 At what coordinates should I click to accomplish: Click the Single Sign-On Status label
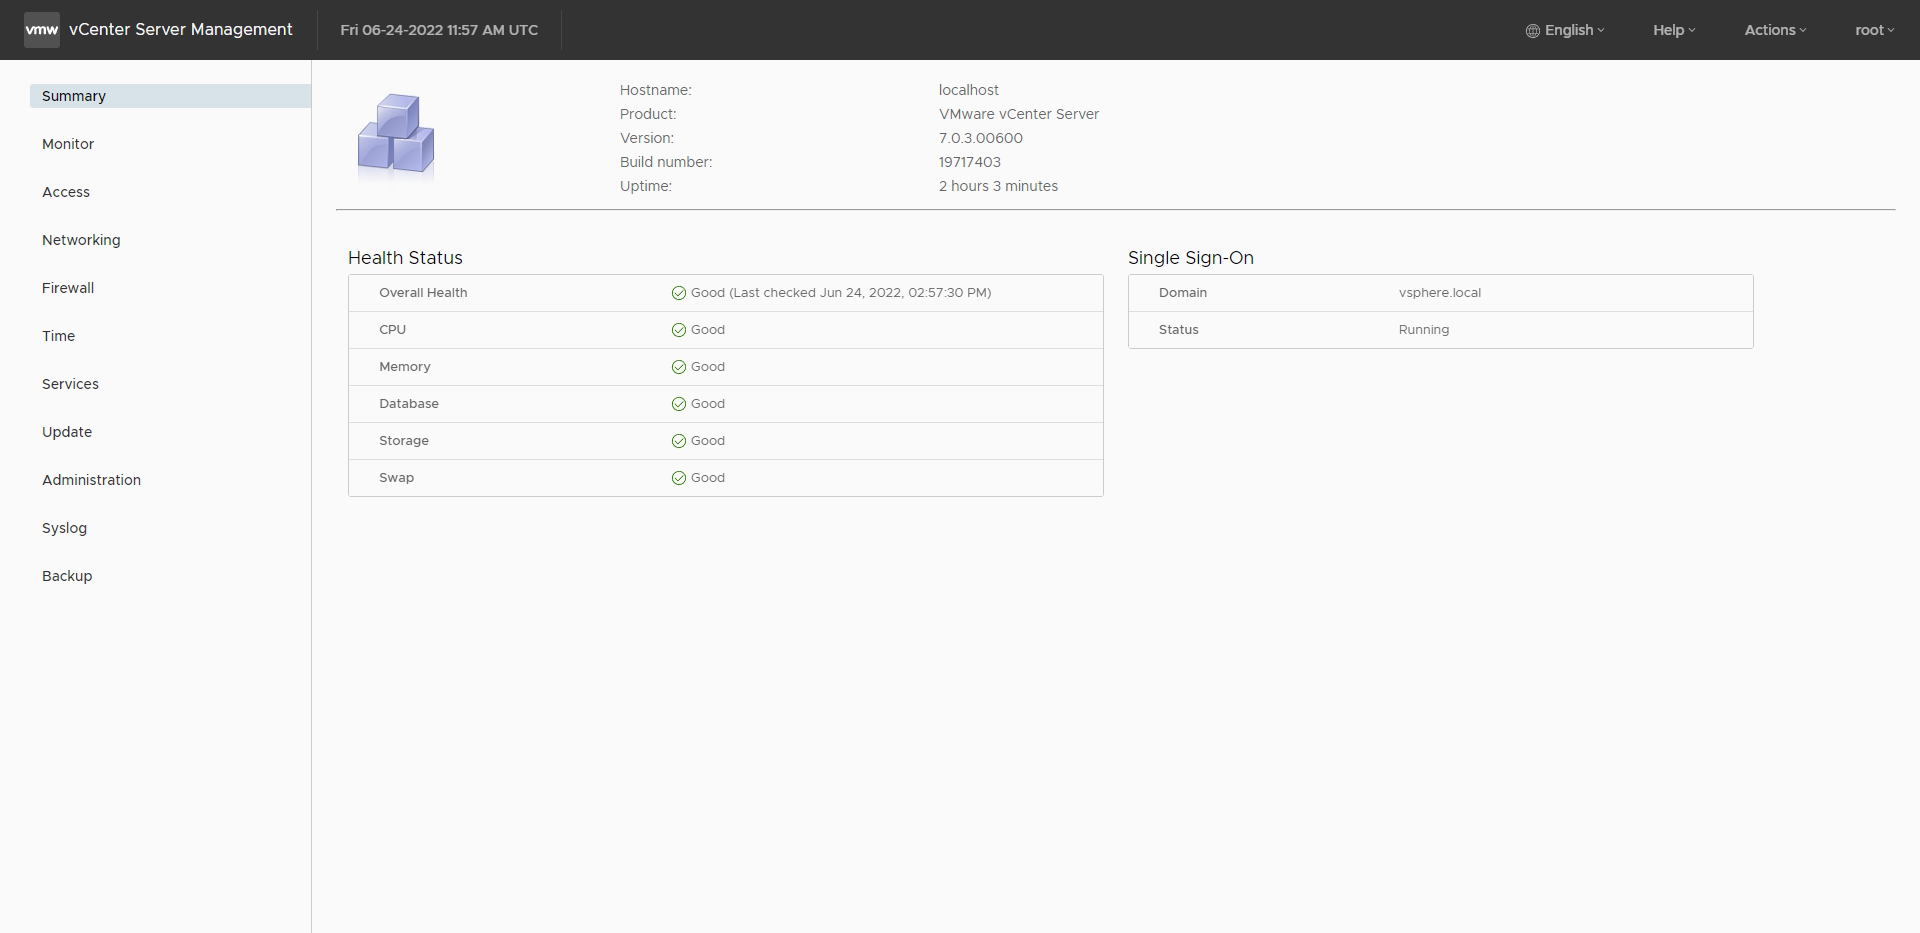click(1179, 330)
